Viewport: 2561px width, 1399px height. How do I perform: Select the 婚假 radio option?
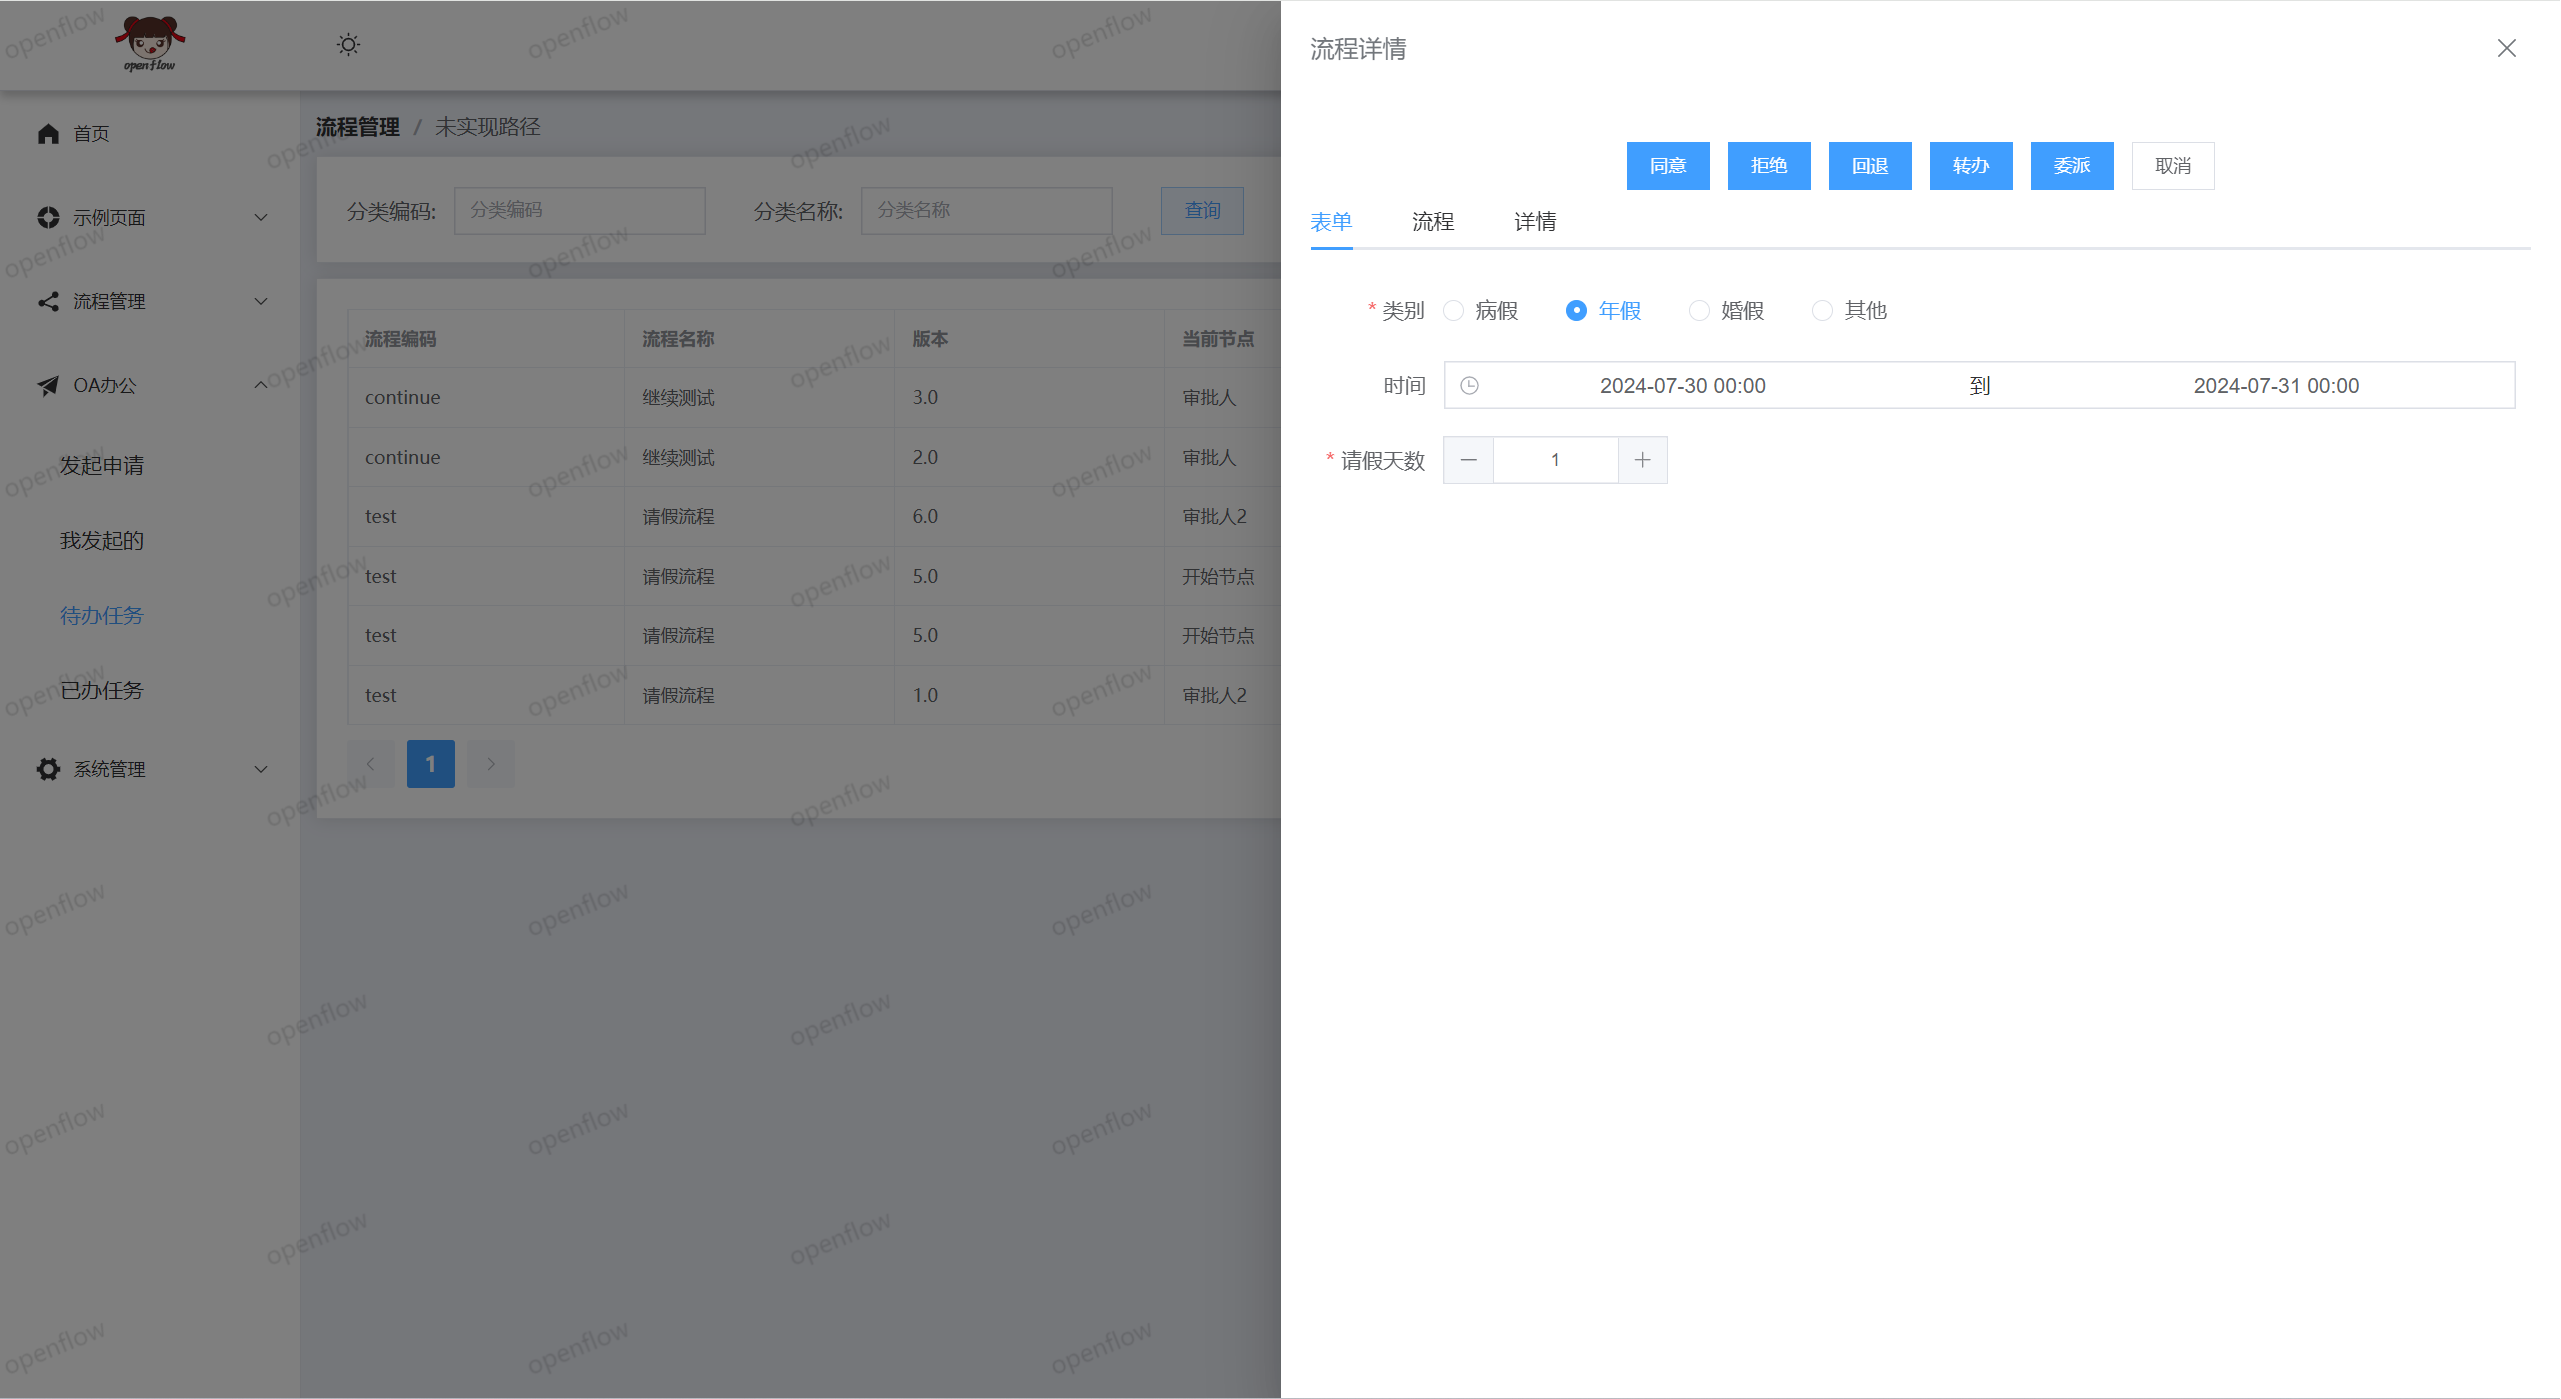pyautogui.click(x=1699, y=311)
